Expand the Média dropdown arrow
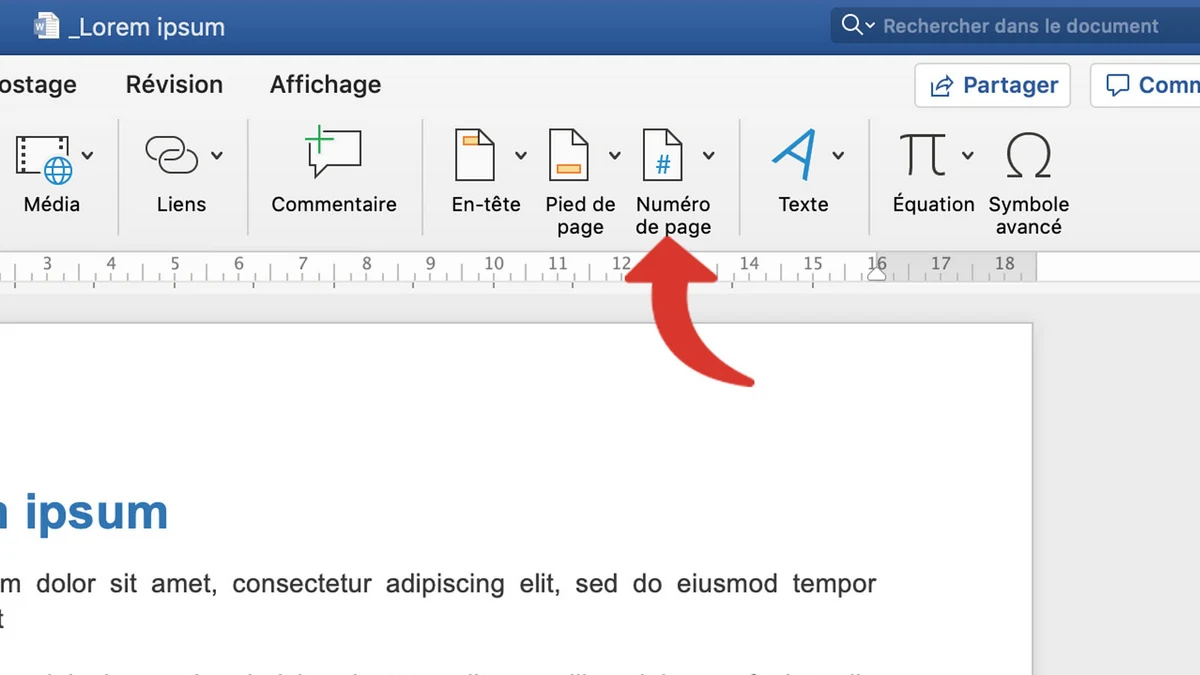 tap(88, 155)
